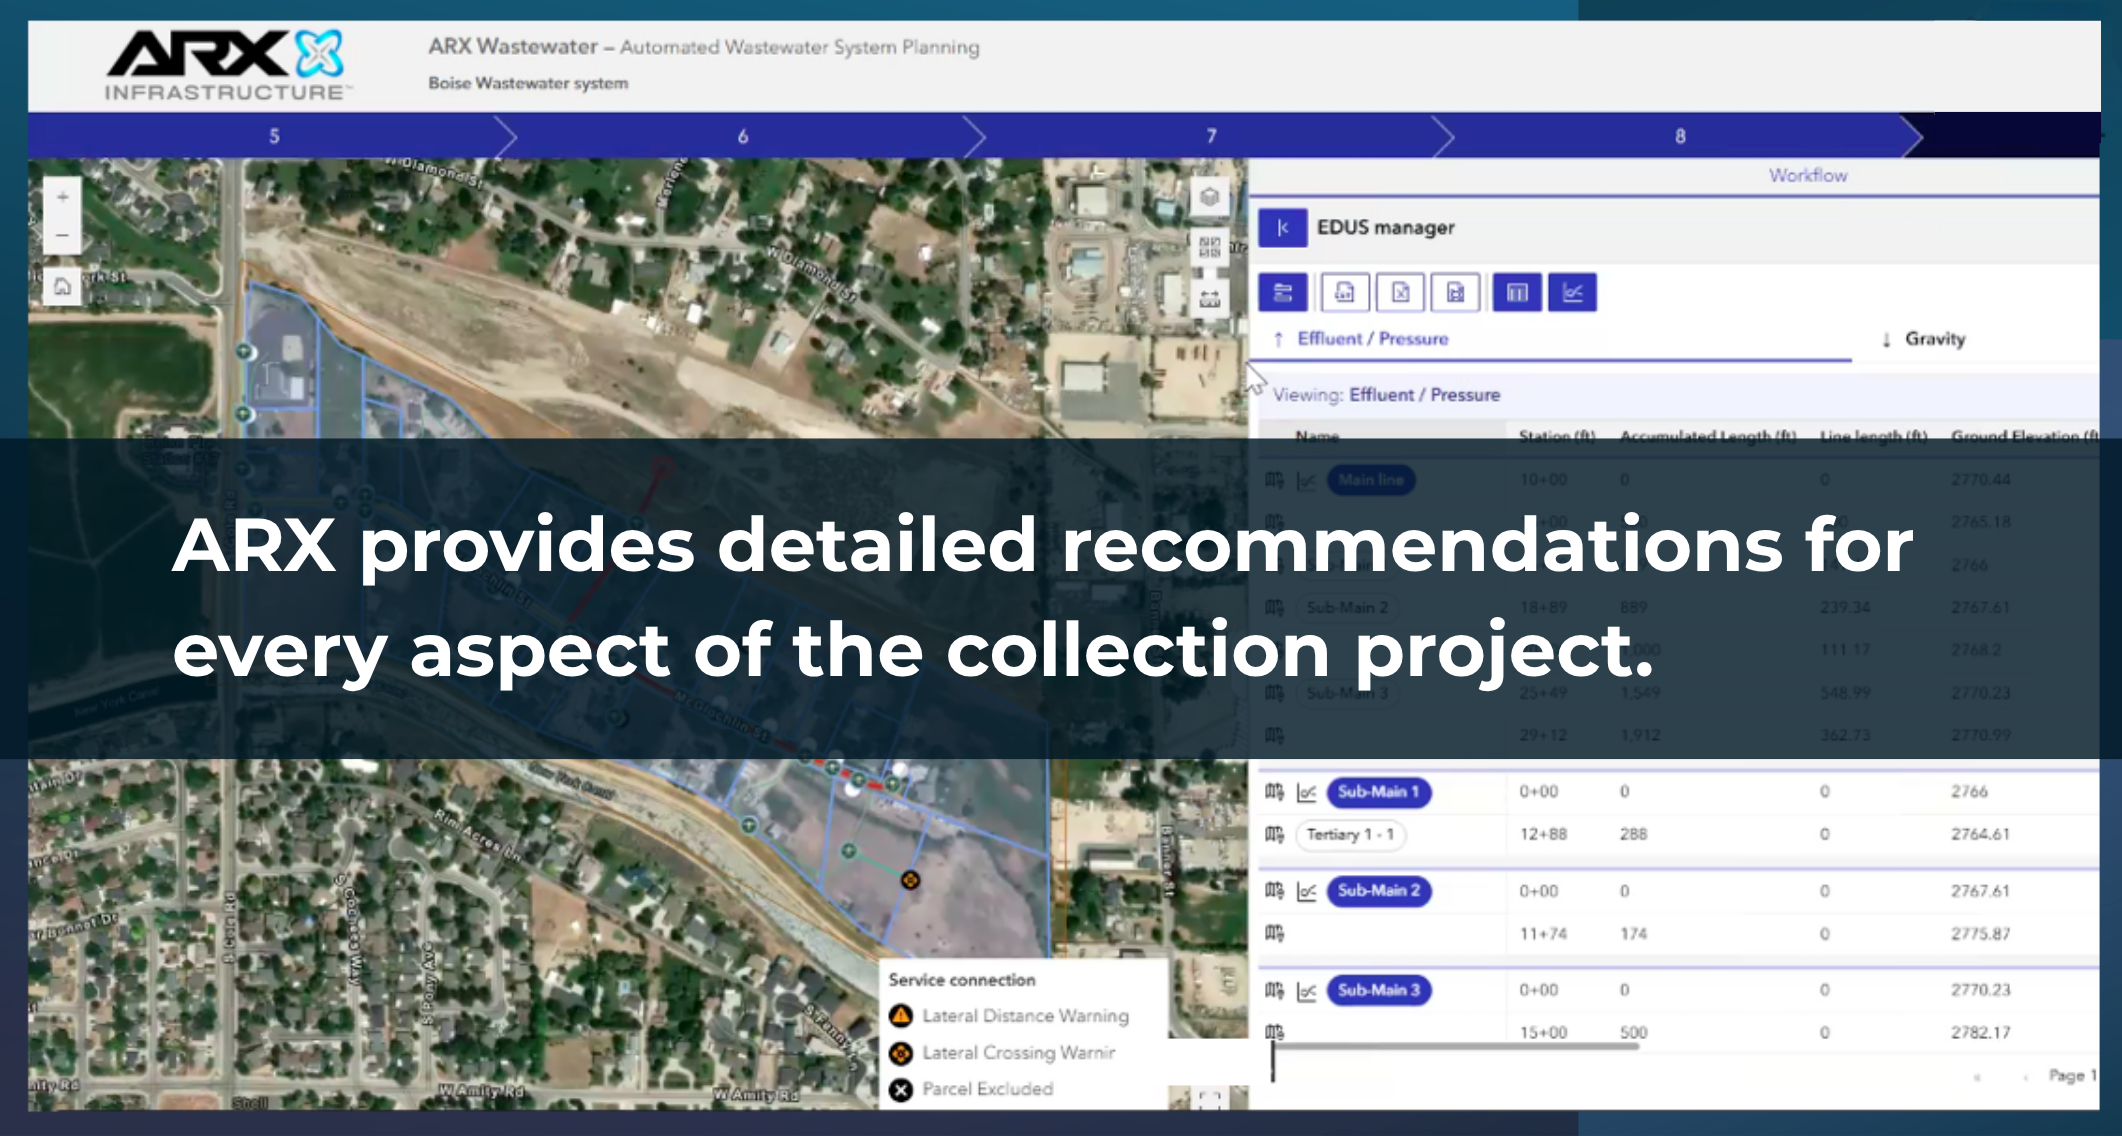Click the table horizontal scrollbar
Image resolution: width=2122 pixels, height=1136 pixels.
1456,1047
